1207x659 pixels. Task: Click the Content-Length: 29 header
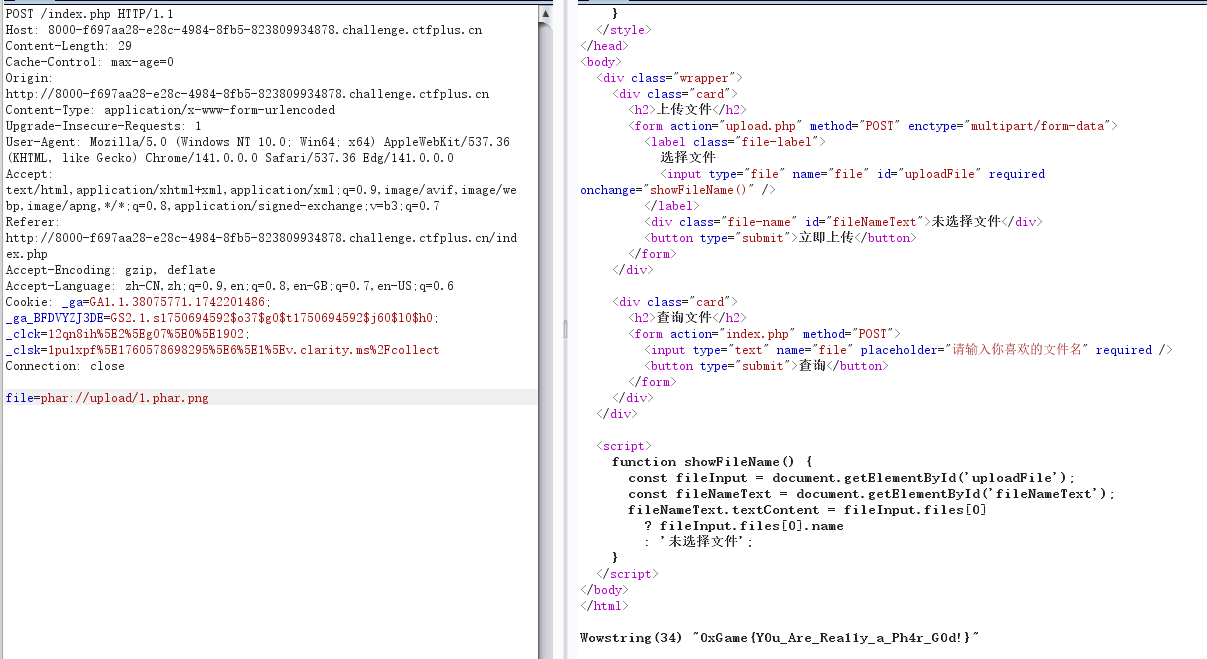tap(68, 46)
